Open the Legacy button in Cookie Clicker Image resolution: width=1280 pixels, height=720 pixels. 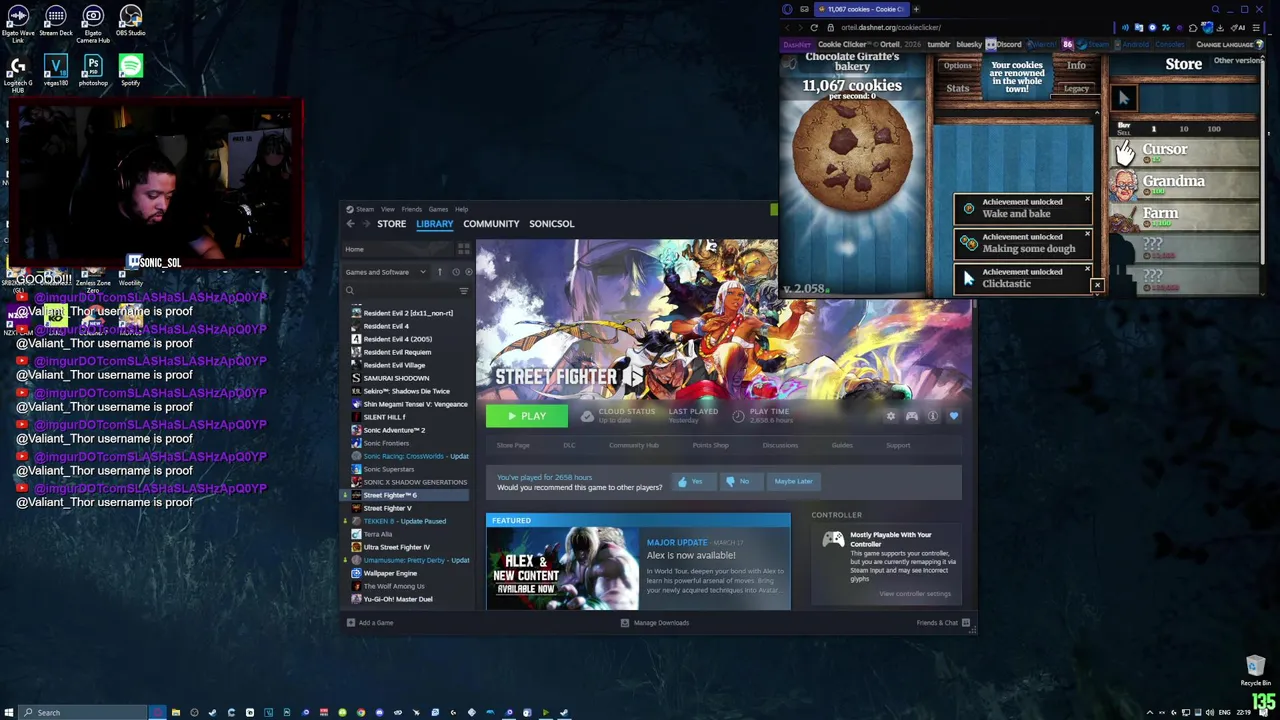(x=1076, y=89)
